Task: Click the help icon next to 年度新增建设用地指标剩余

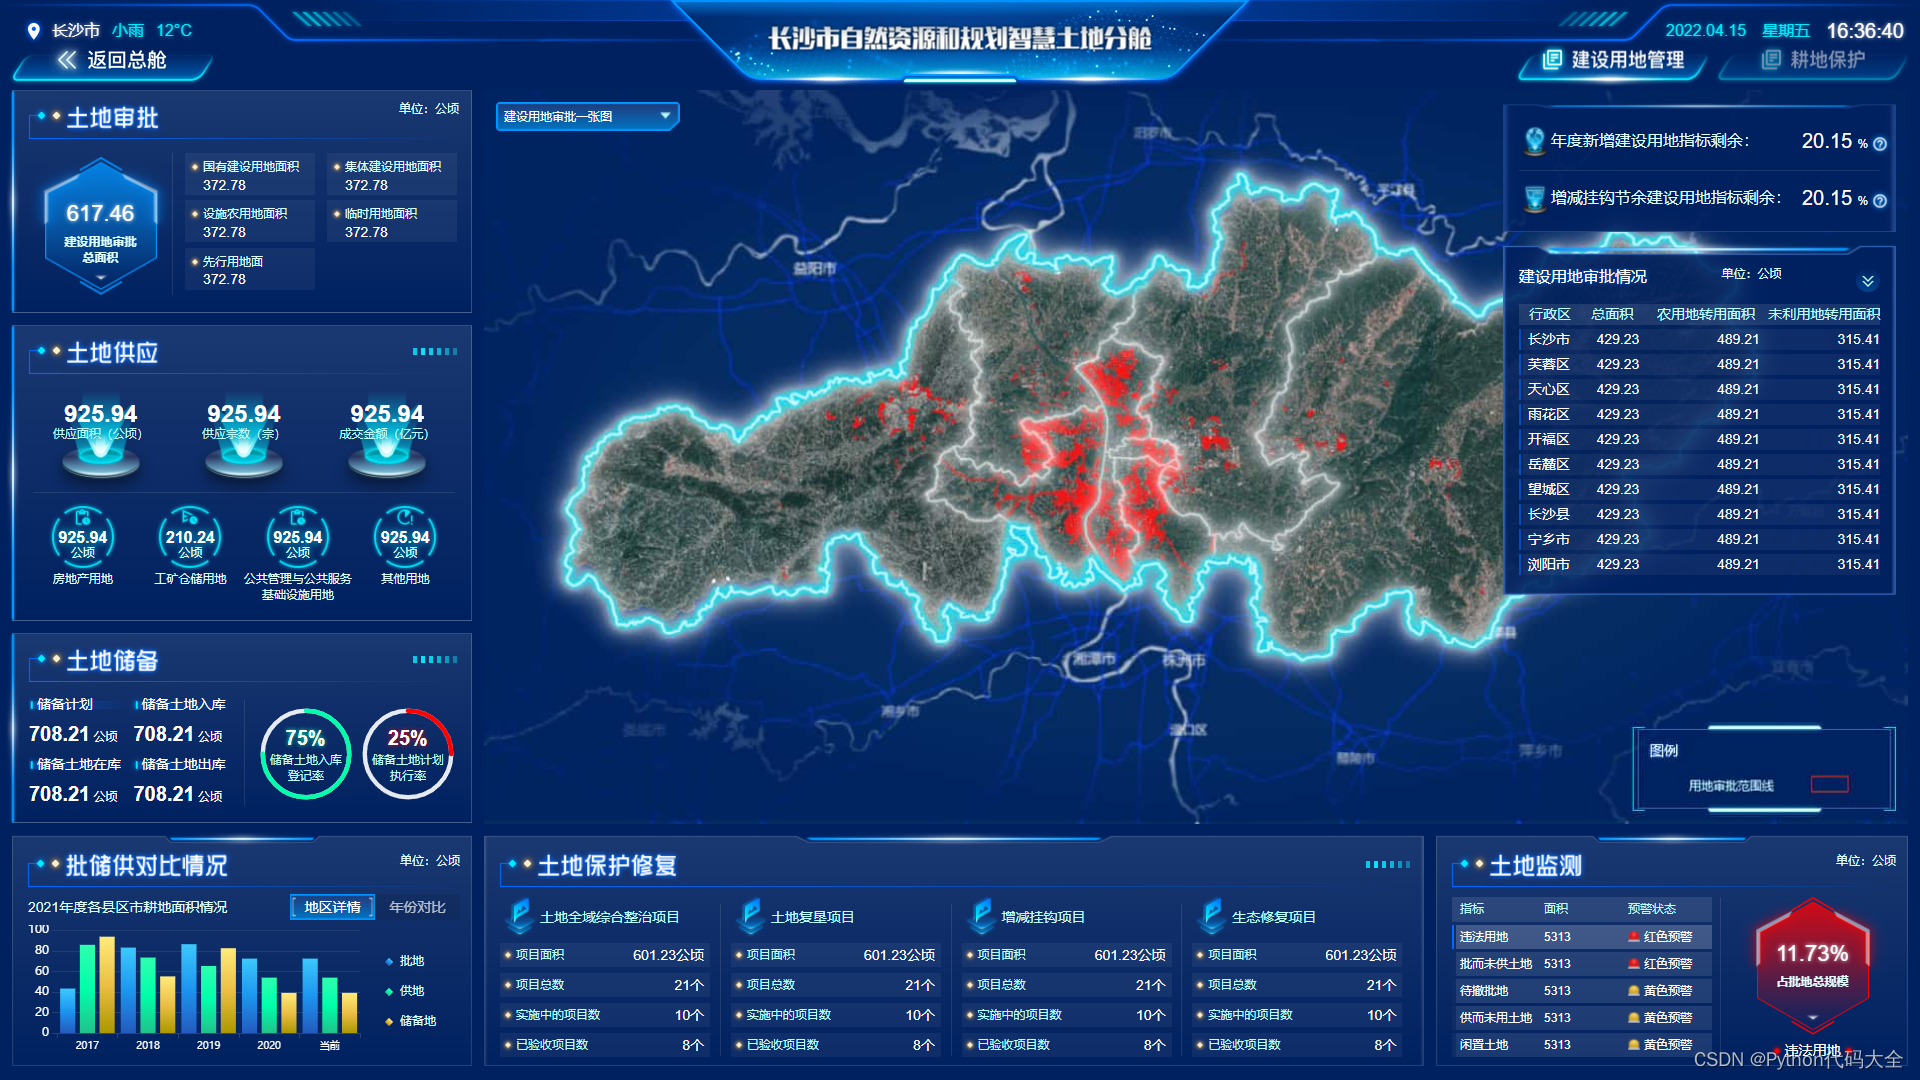Action: pyautogui.click(x=1880, y=144)
